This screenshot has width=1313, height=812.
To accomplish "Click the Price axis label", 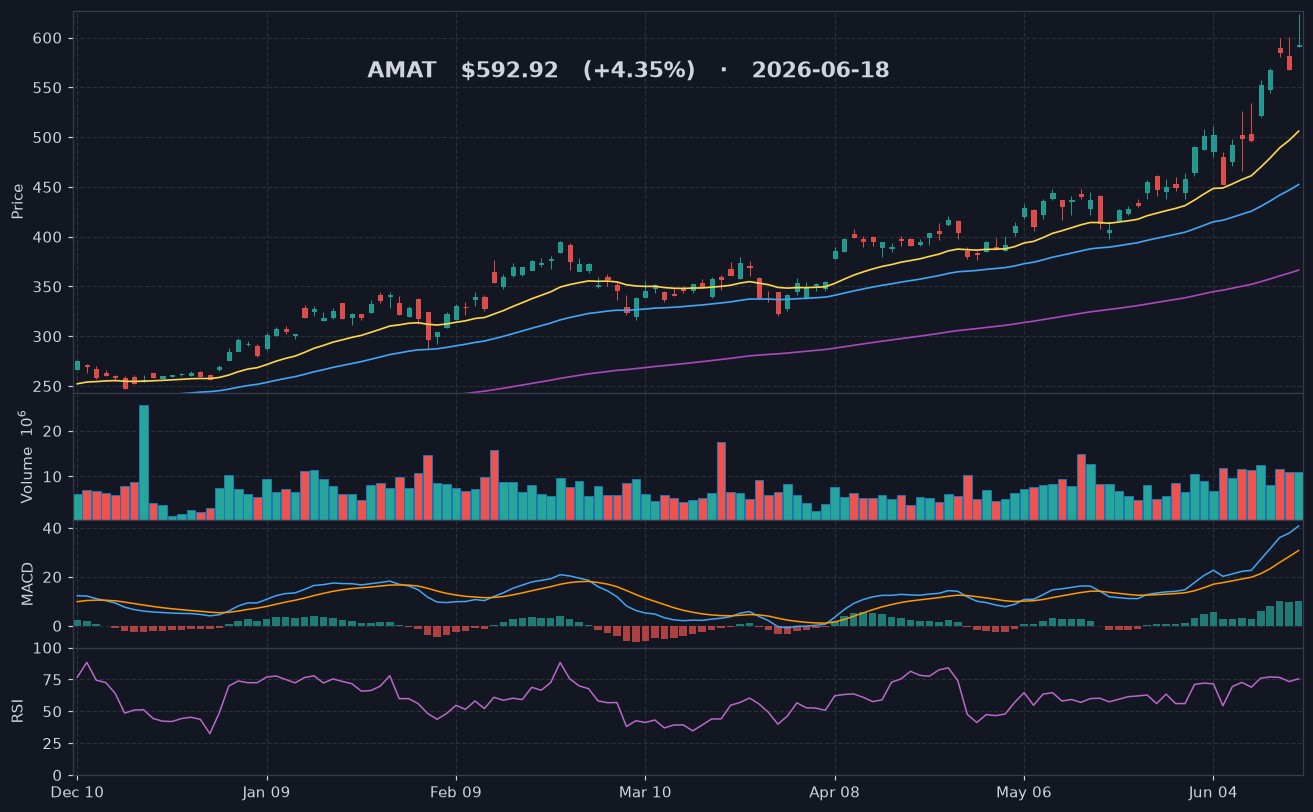I will pyautogui.click(x=17, y=201).
